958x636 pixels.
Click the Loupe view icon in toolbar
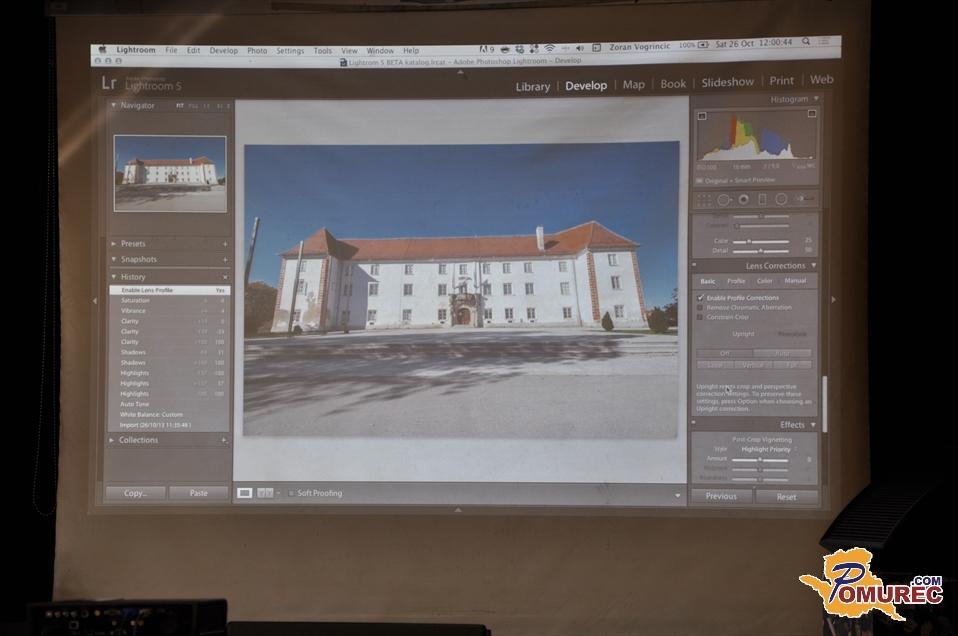point(245,493)
